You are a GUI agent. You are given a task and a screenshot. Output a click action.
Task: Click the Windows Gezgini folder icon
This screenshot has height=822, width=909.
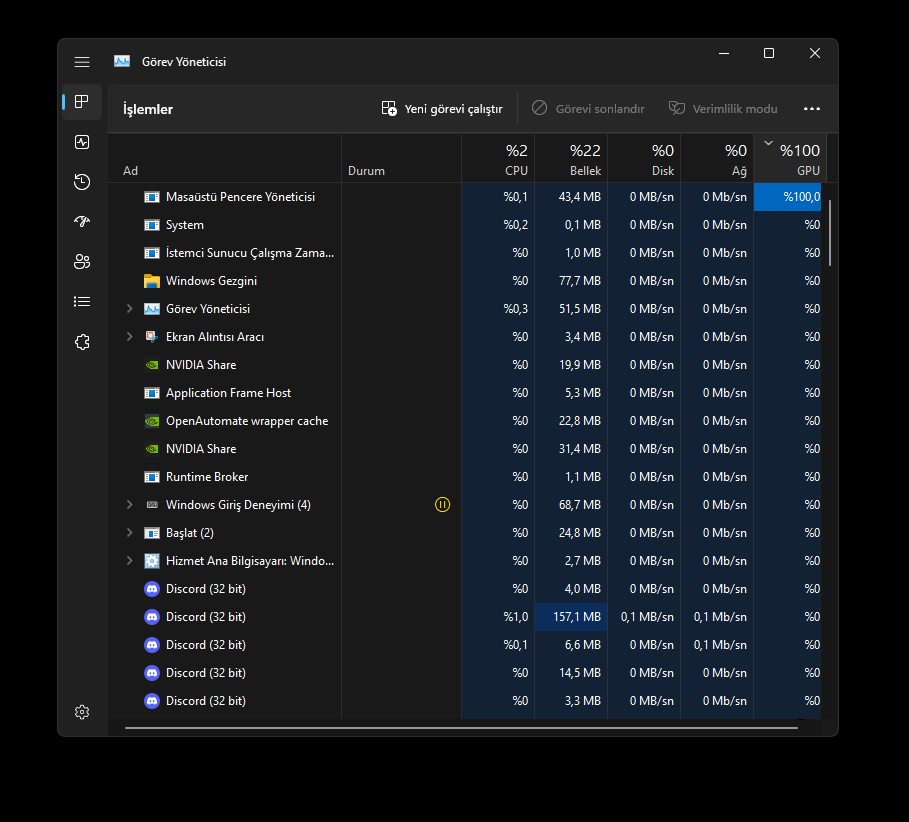pyautogui.click(x=152, y=281)
